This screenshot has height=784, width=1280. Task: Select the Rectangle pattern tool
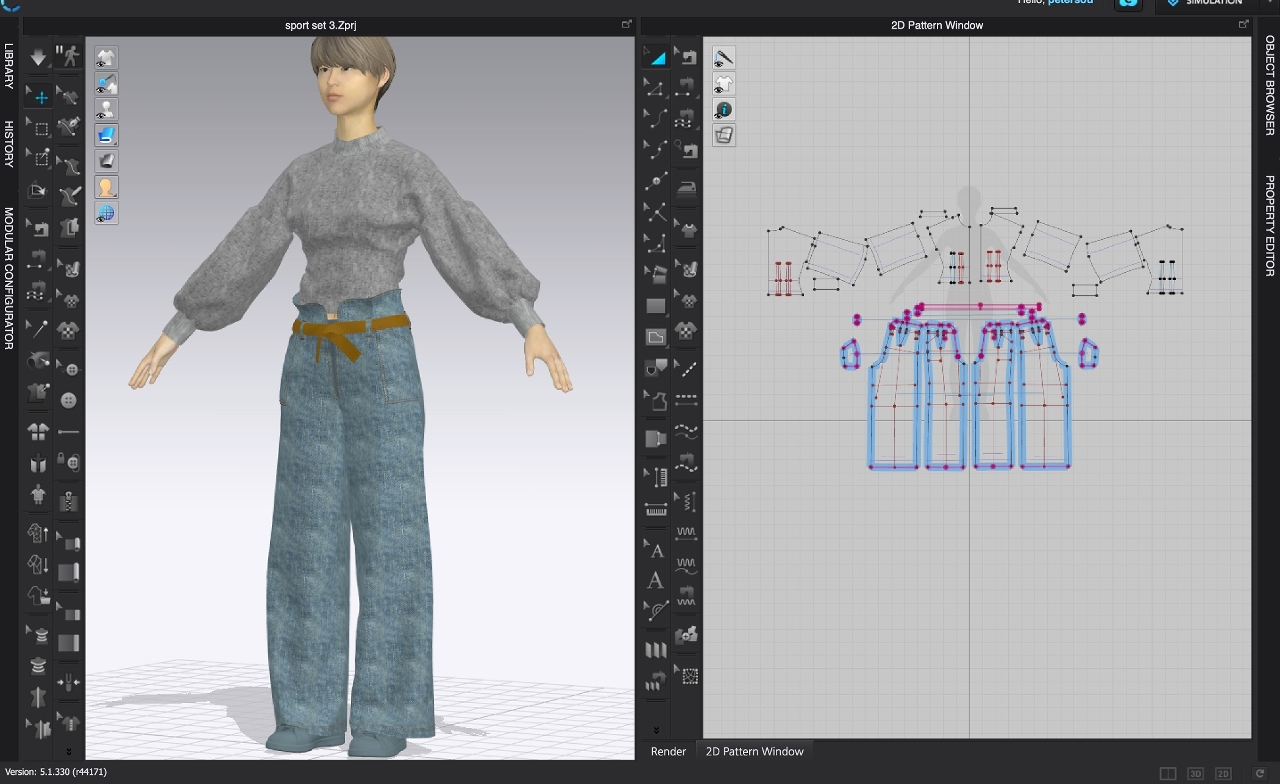pyautogui.click(x=656, y=306)
